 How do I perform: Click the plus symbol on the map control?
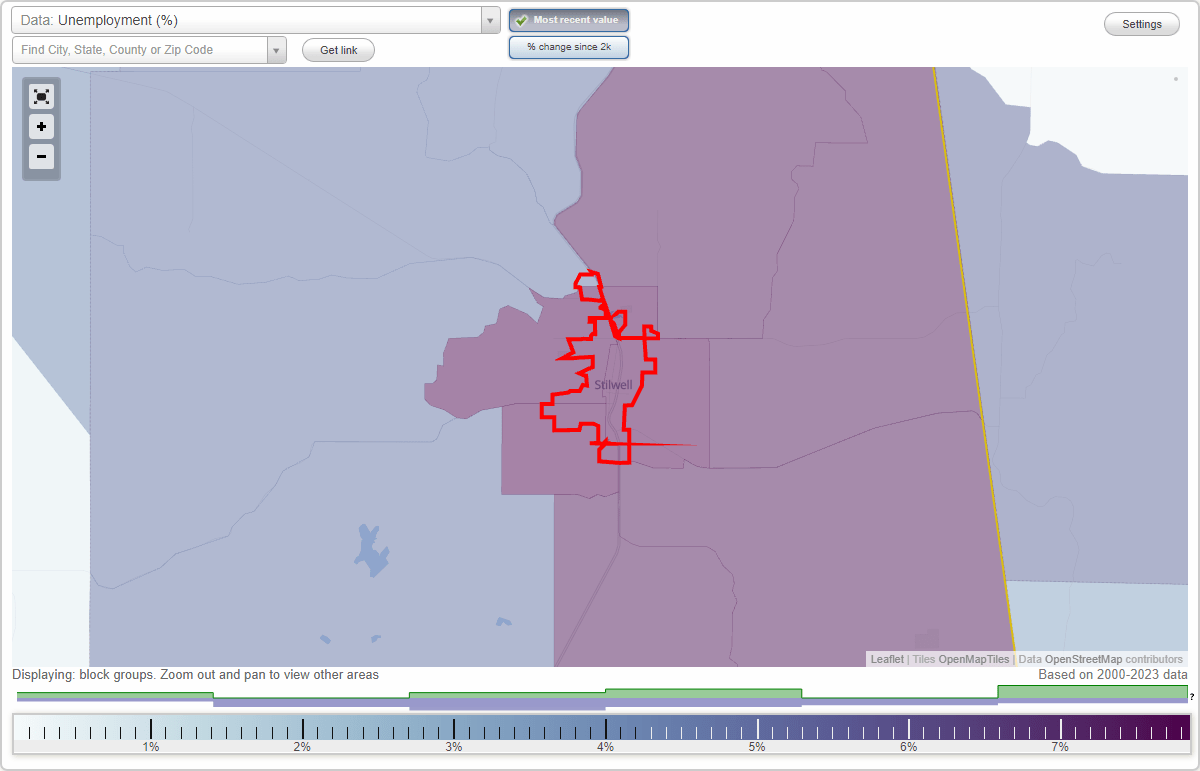coord(41,127)
